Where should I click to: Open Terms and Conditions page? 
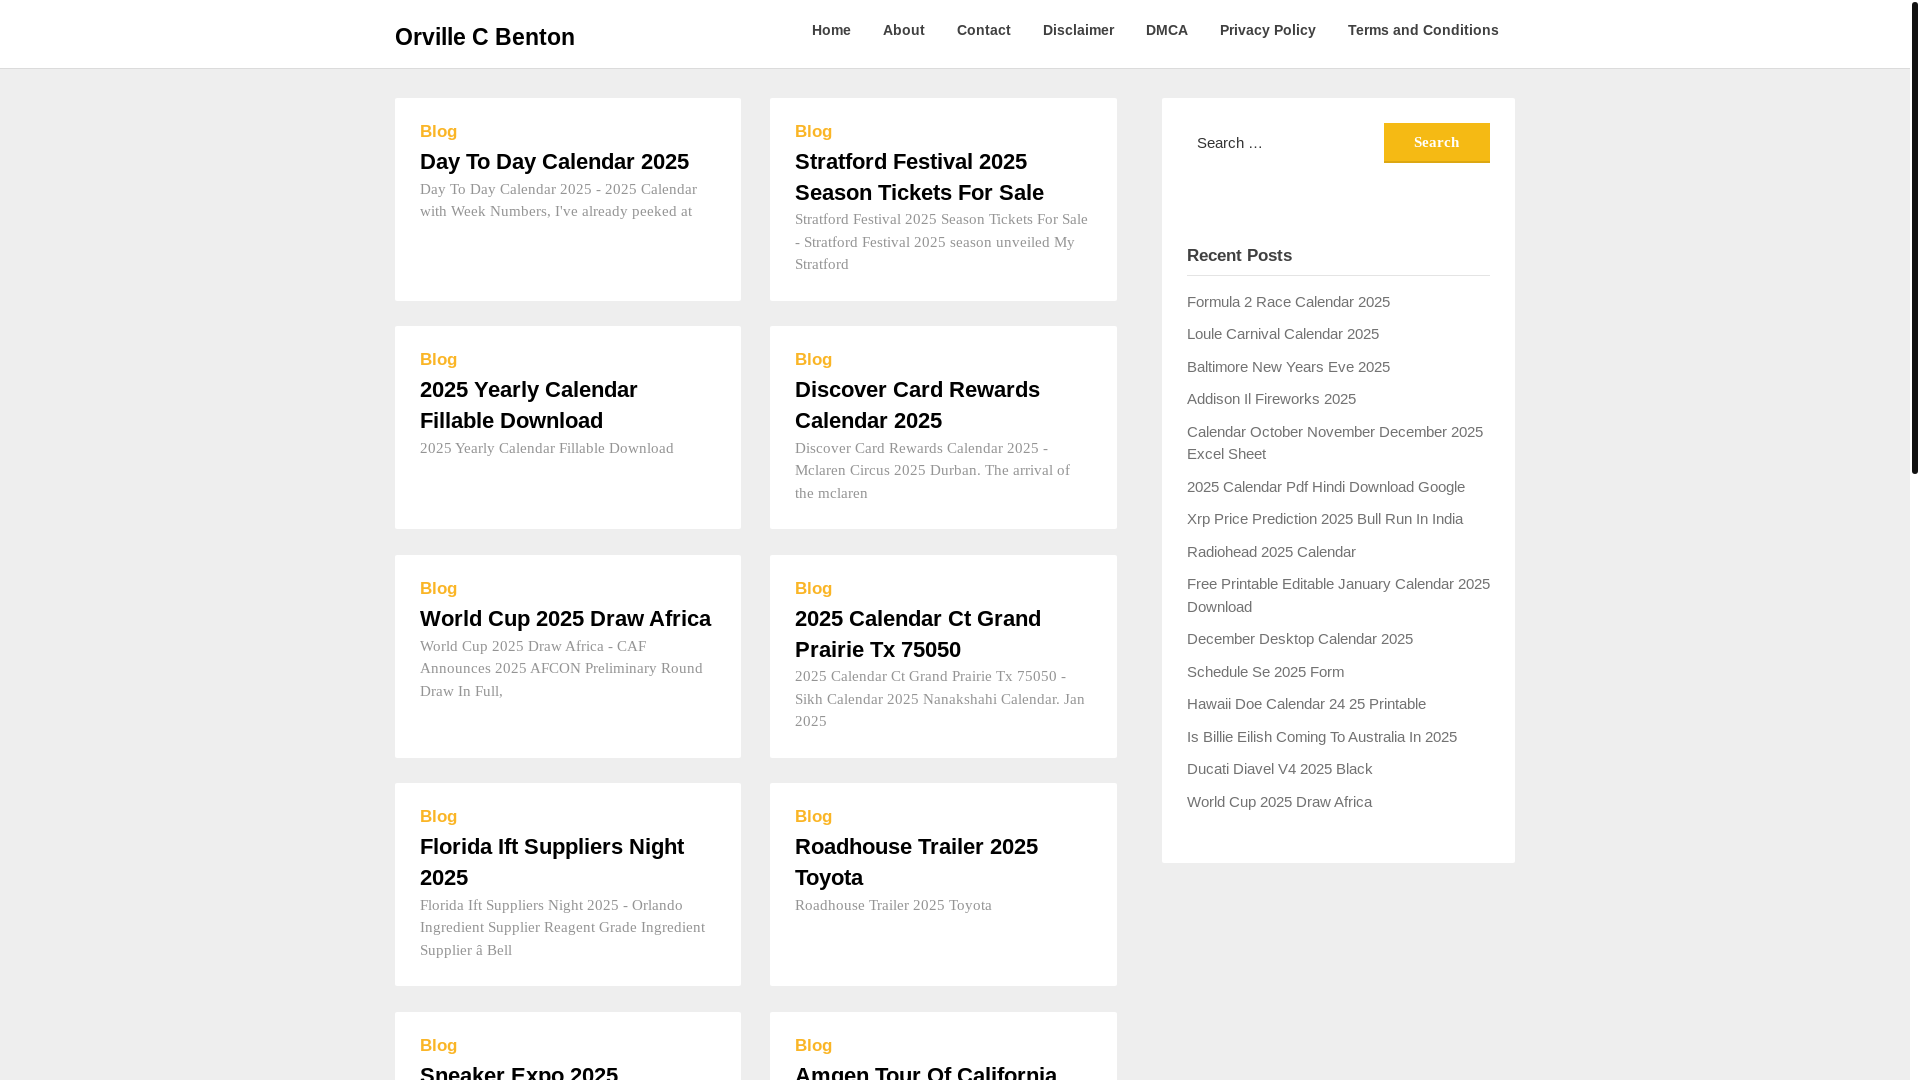pos(1422,30)
